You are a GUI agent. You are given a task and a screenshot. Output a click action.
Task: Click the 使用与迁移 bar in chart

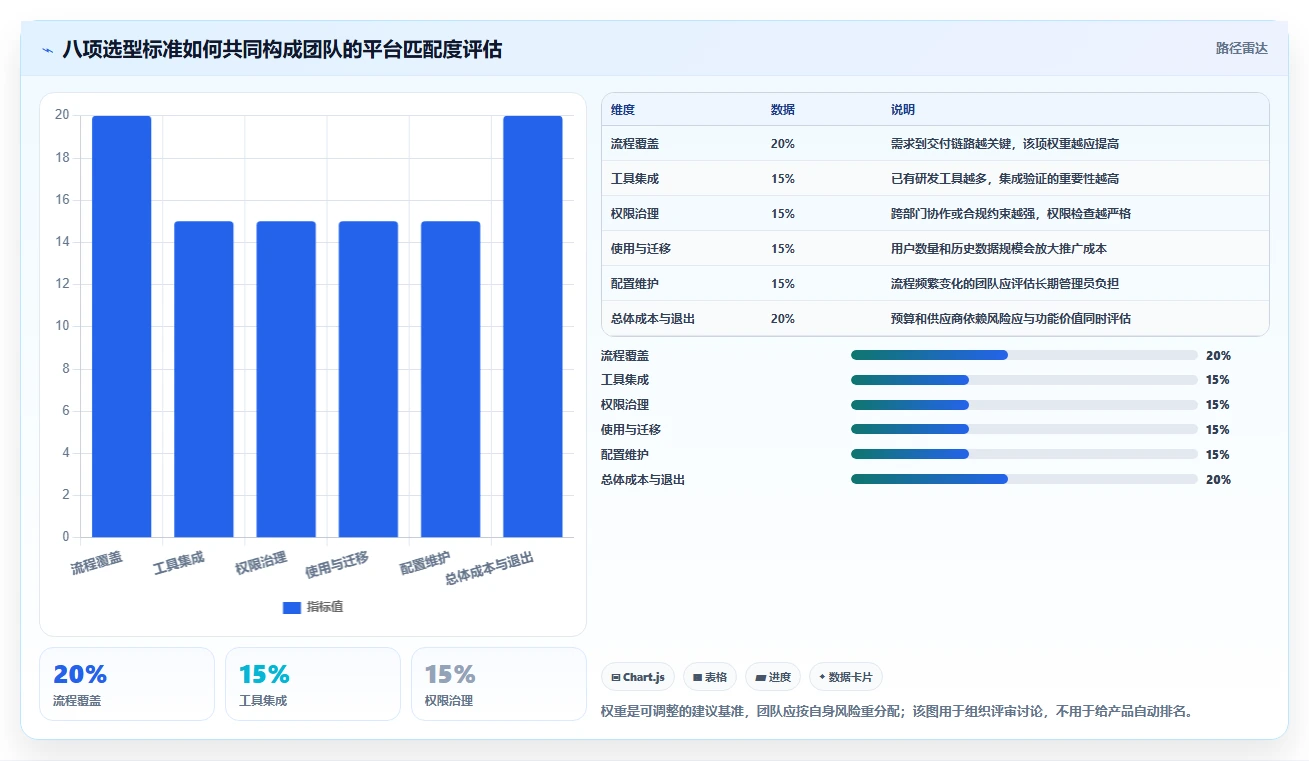pos(368,379)
